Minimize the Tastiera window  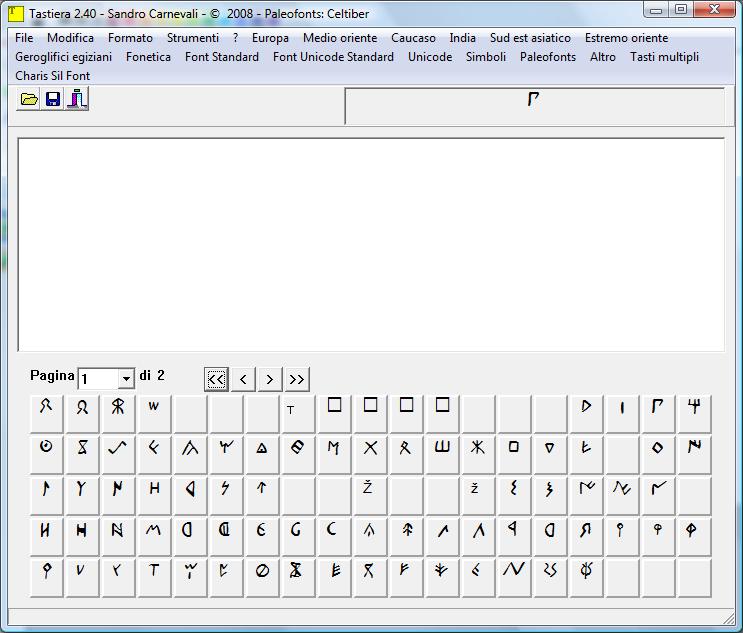656,10
